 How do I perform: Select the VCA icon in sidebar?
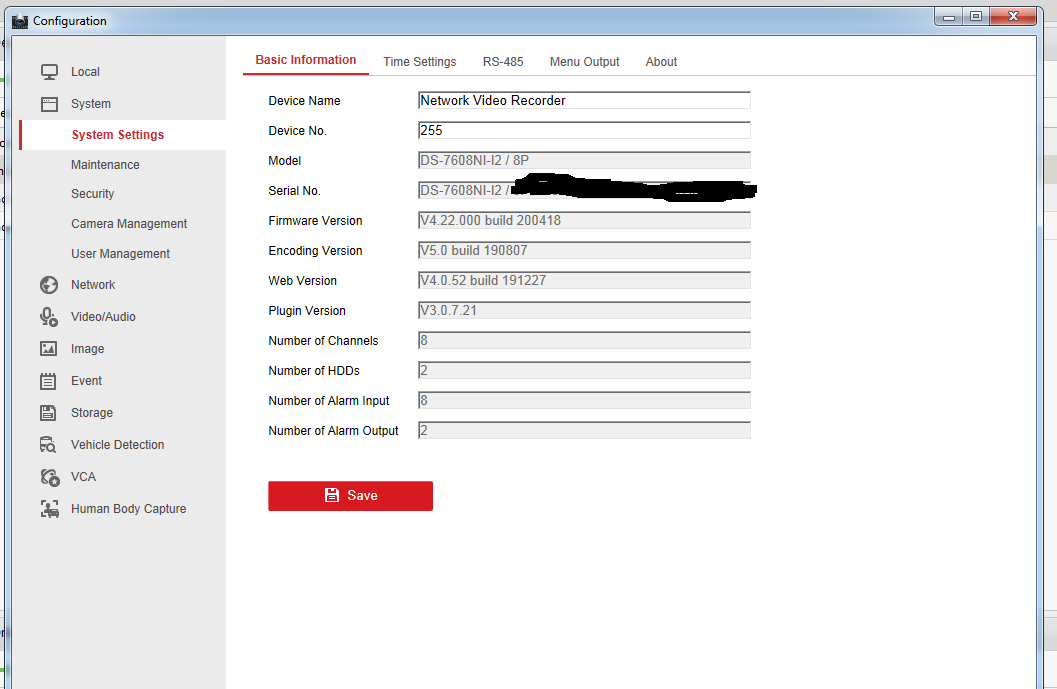49,477
